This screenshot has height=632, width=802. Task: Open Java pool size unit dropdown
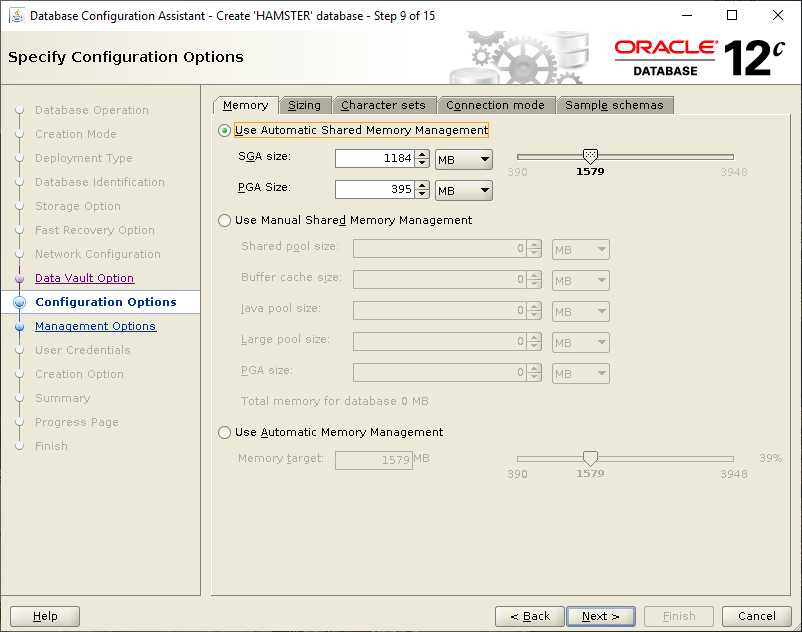581,311
